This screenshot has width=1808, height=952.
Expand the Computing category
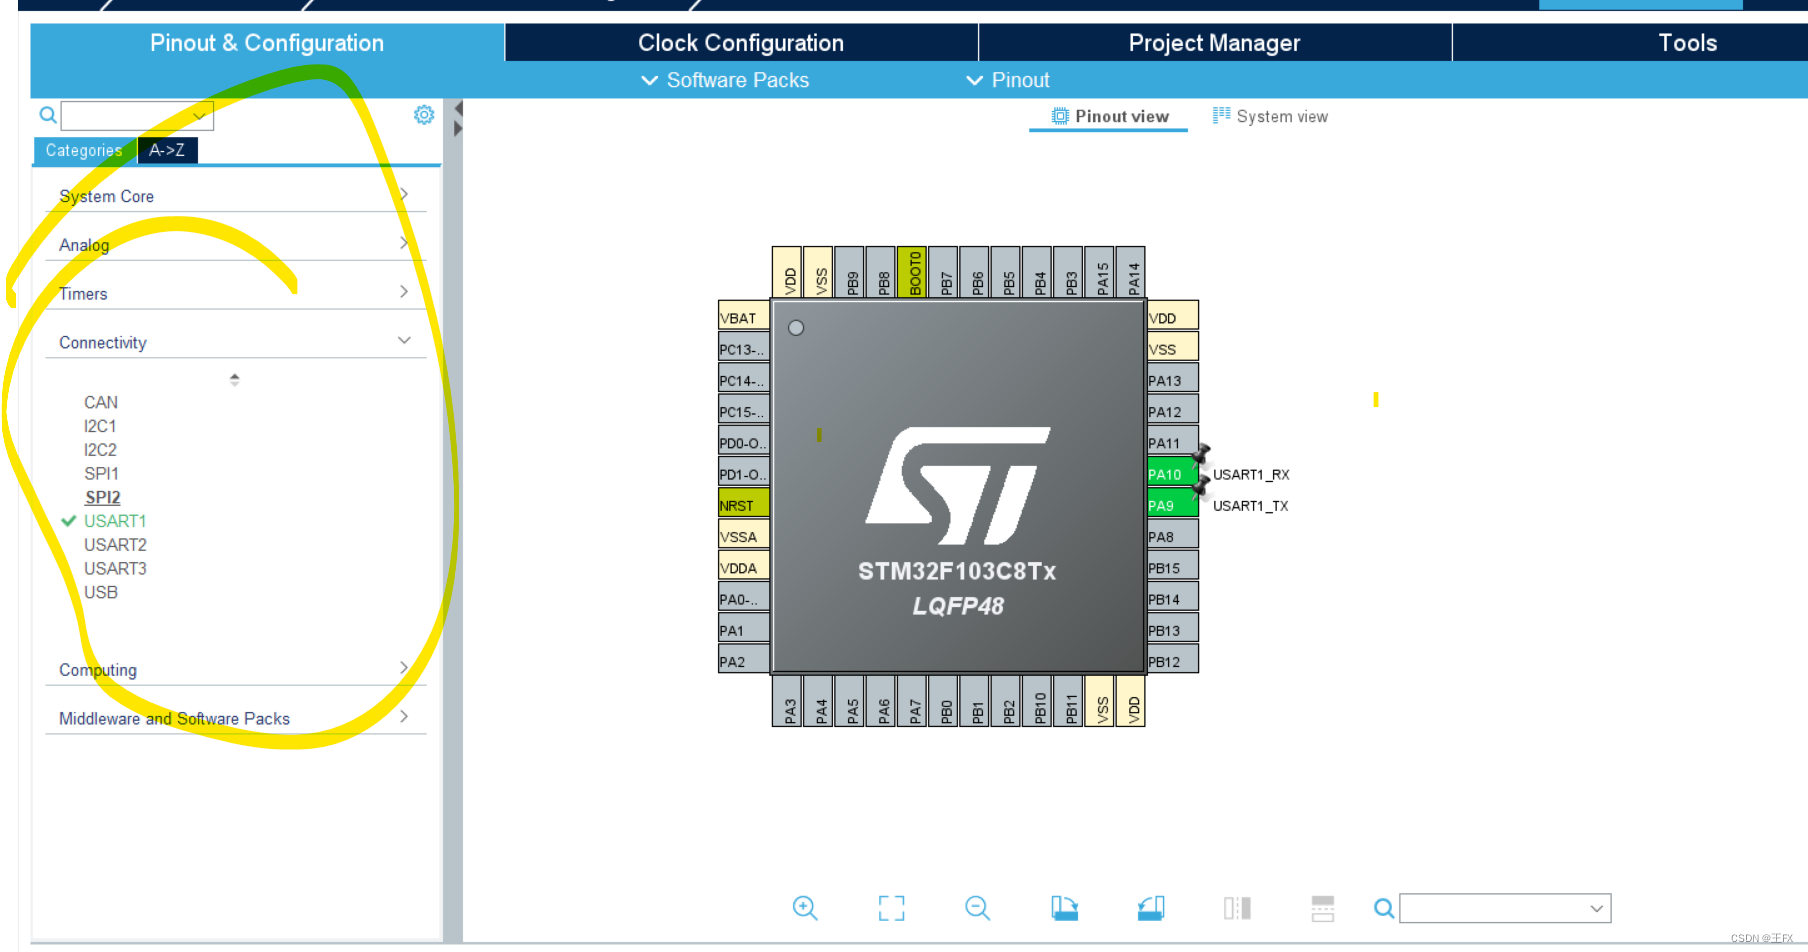click(x=236, y=670)
